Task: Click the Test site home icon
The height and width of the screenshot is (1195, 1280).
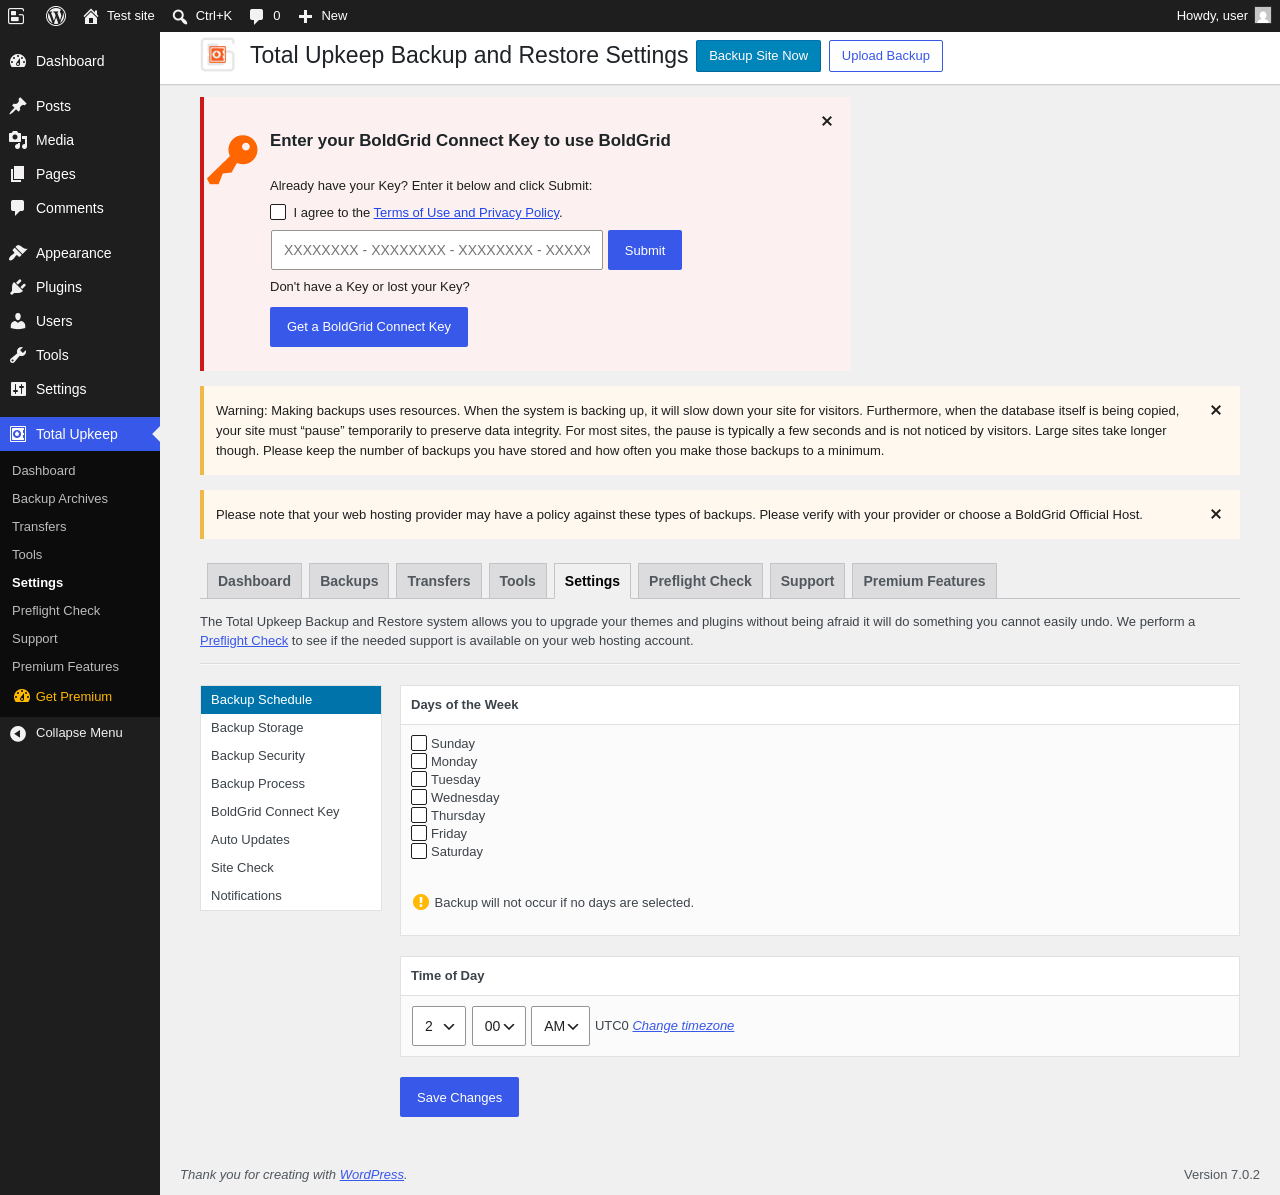Action: point(91,16)
